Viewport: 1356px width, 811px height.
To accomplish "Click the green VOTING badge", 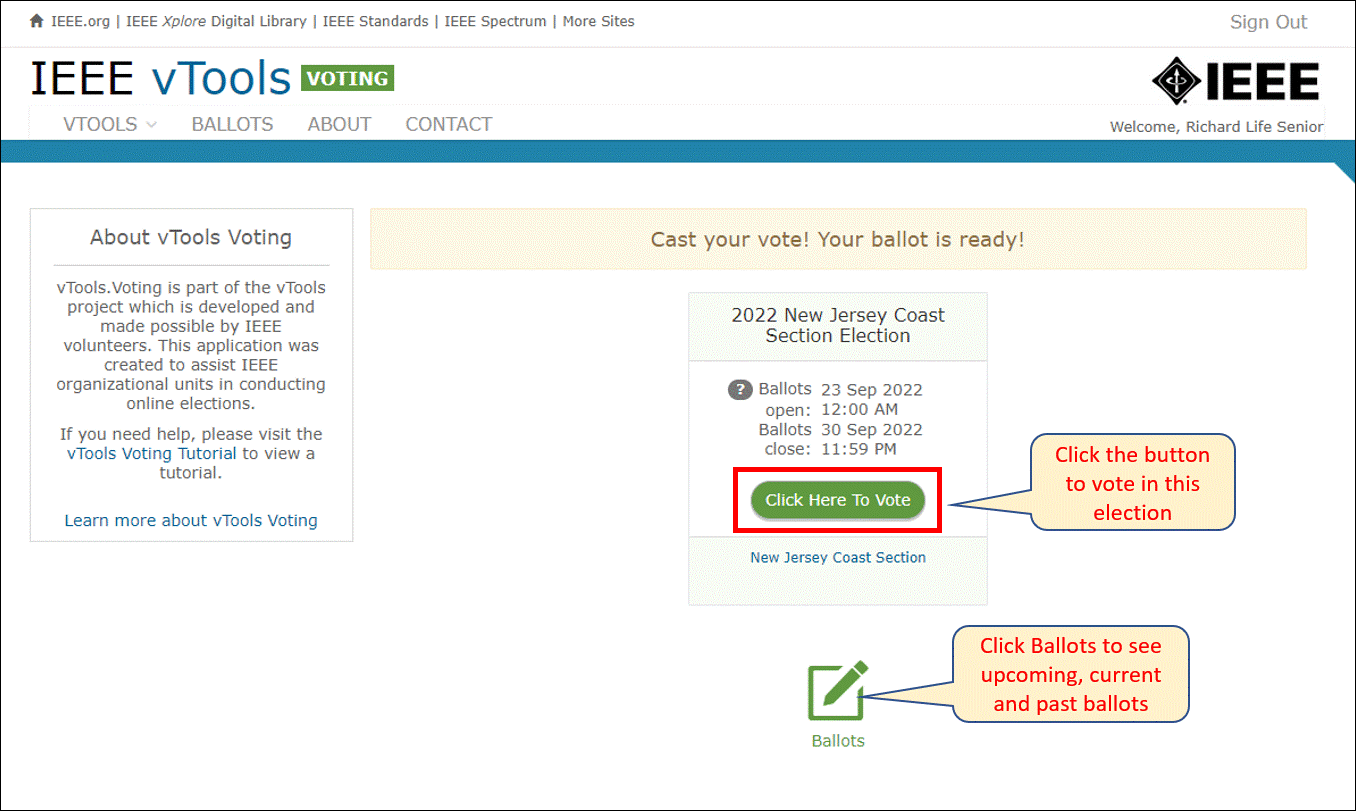I will (347, 78).
